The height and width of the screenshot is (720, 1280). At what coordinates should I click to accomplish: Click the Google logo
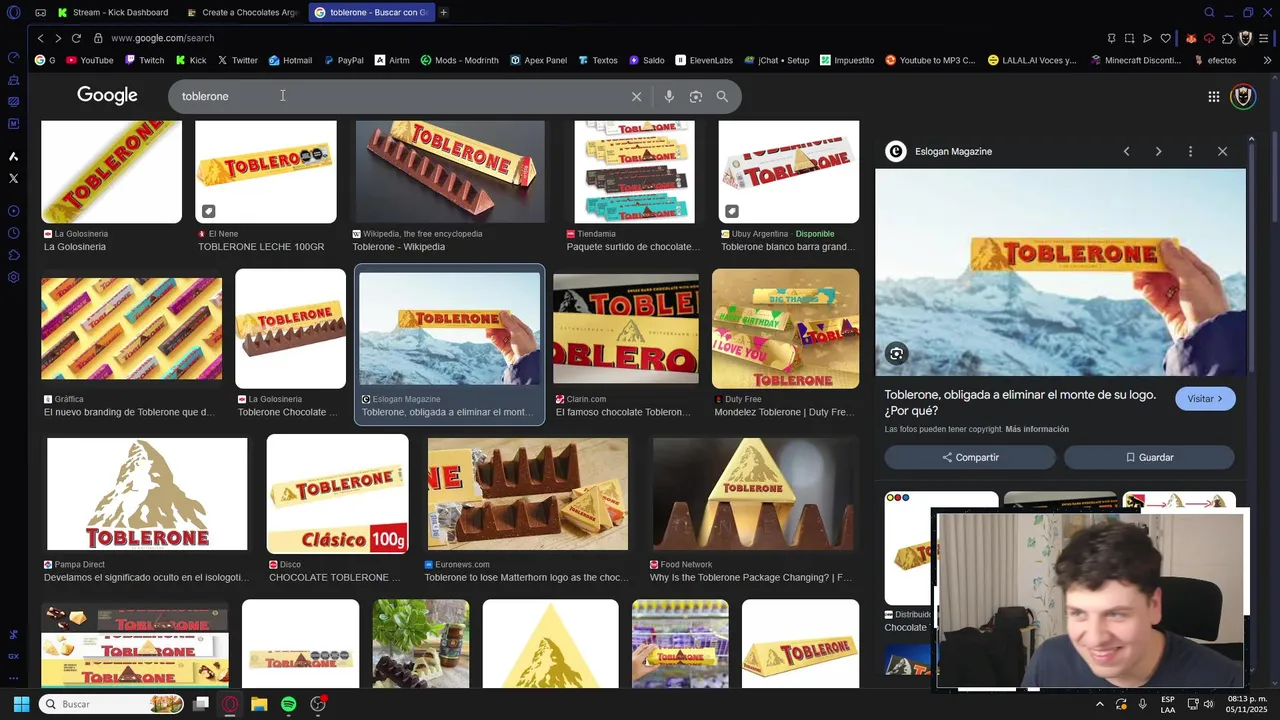107,95
